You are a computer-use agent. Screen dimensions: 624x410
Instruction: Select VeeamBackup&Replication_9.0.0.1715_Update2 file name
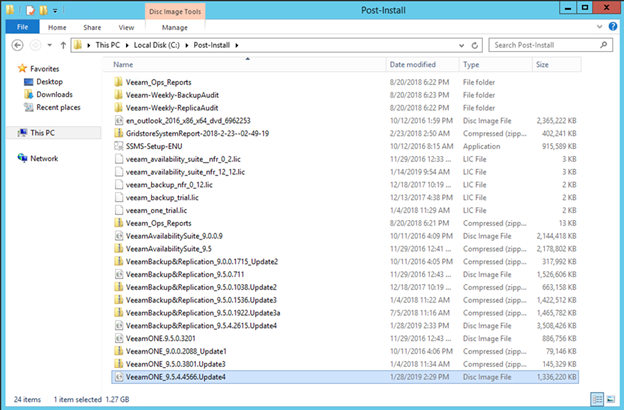coord(202,262)
